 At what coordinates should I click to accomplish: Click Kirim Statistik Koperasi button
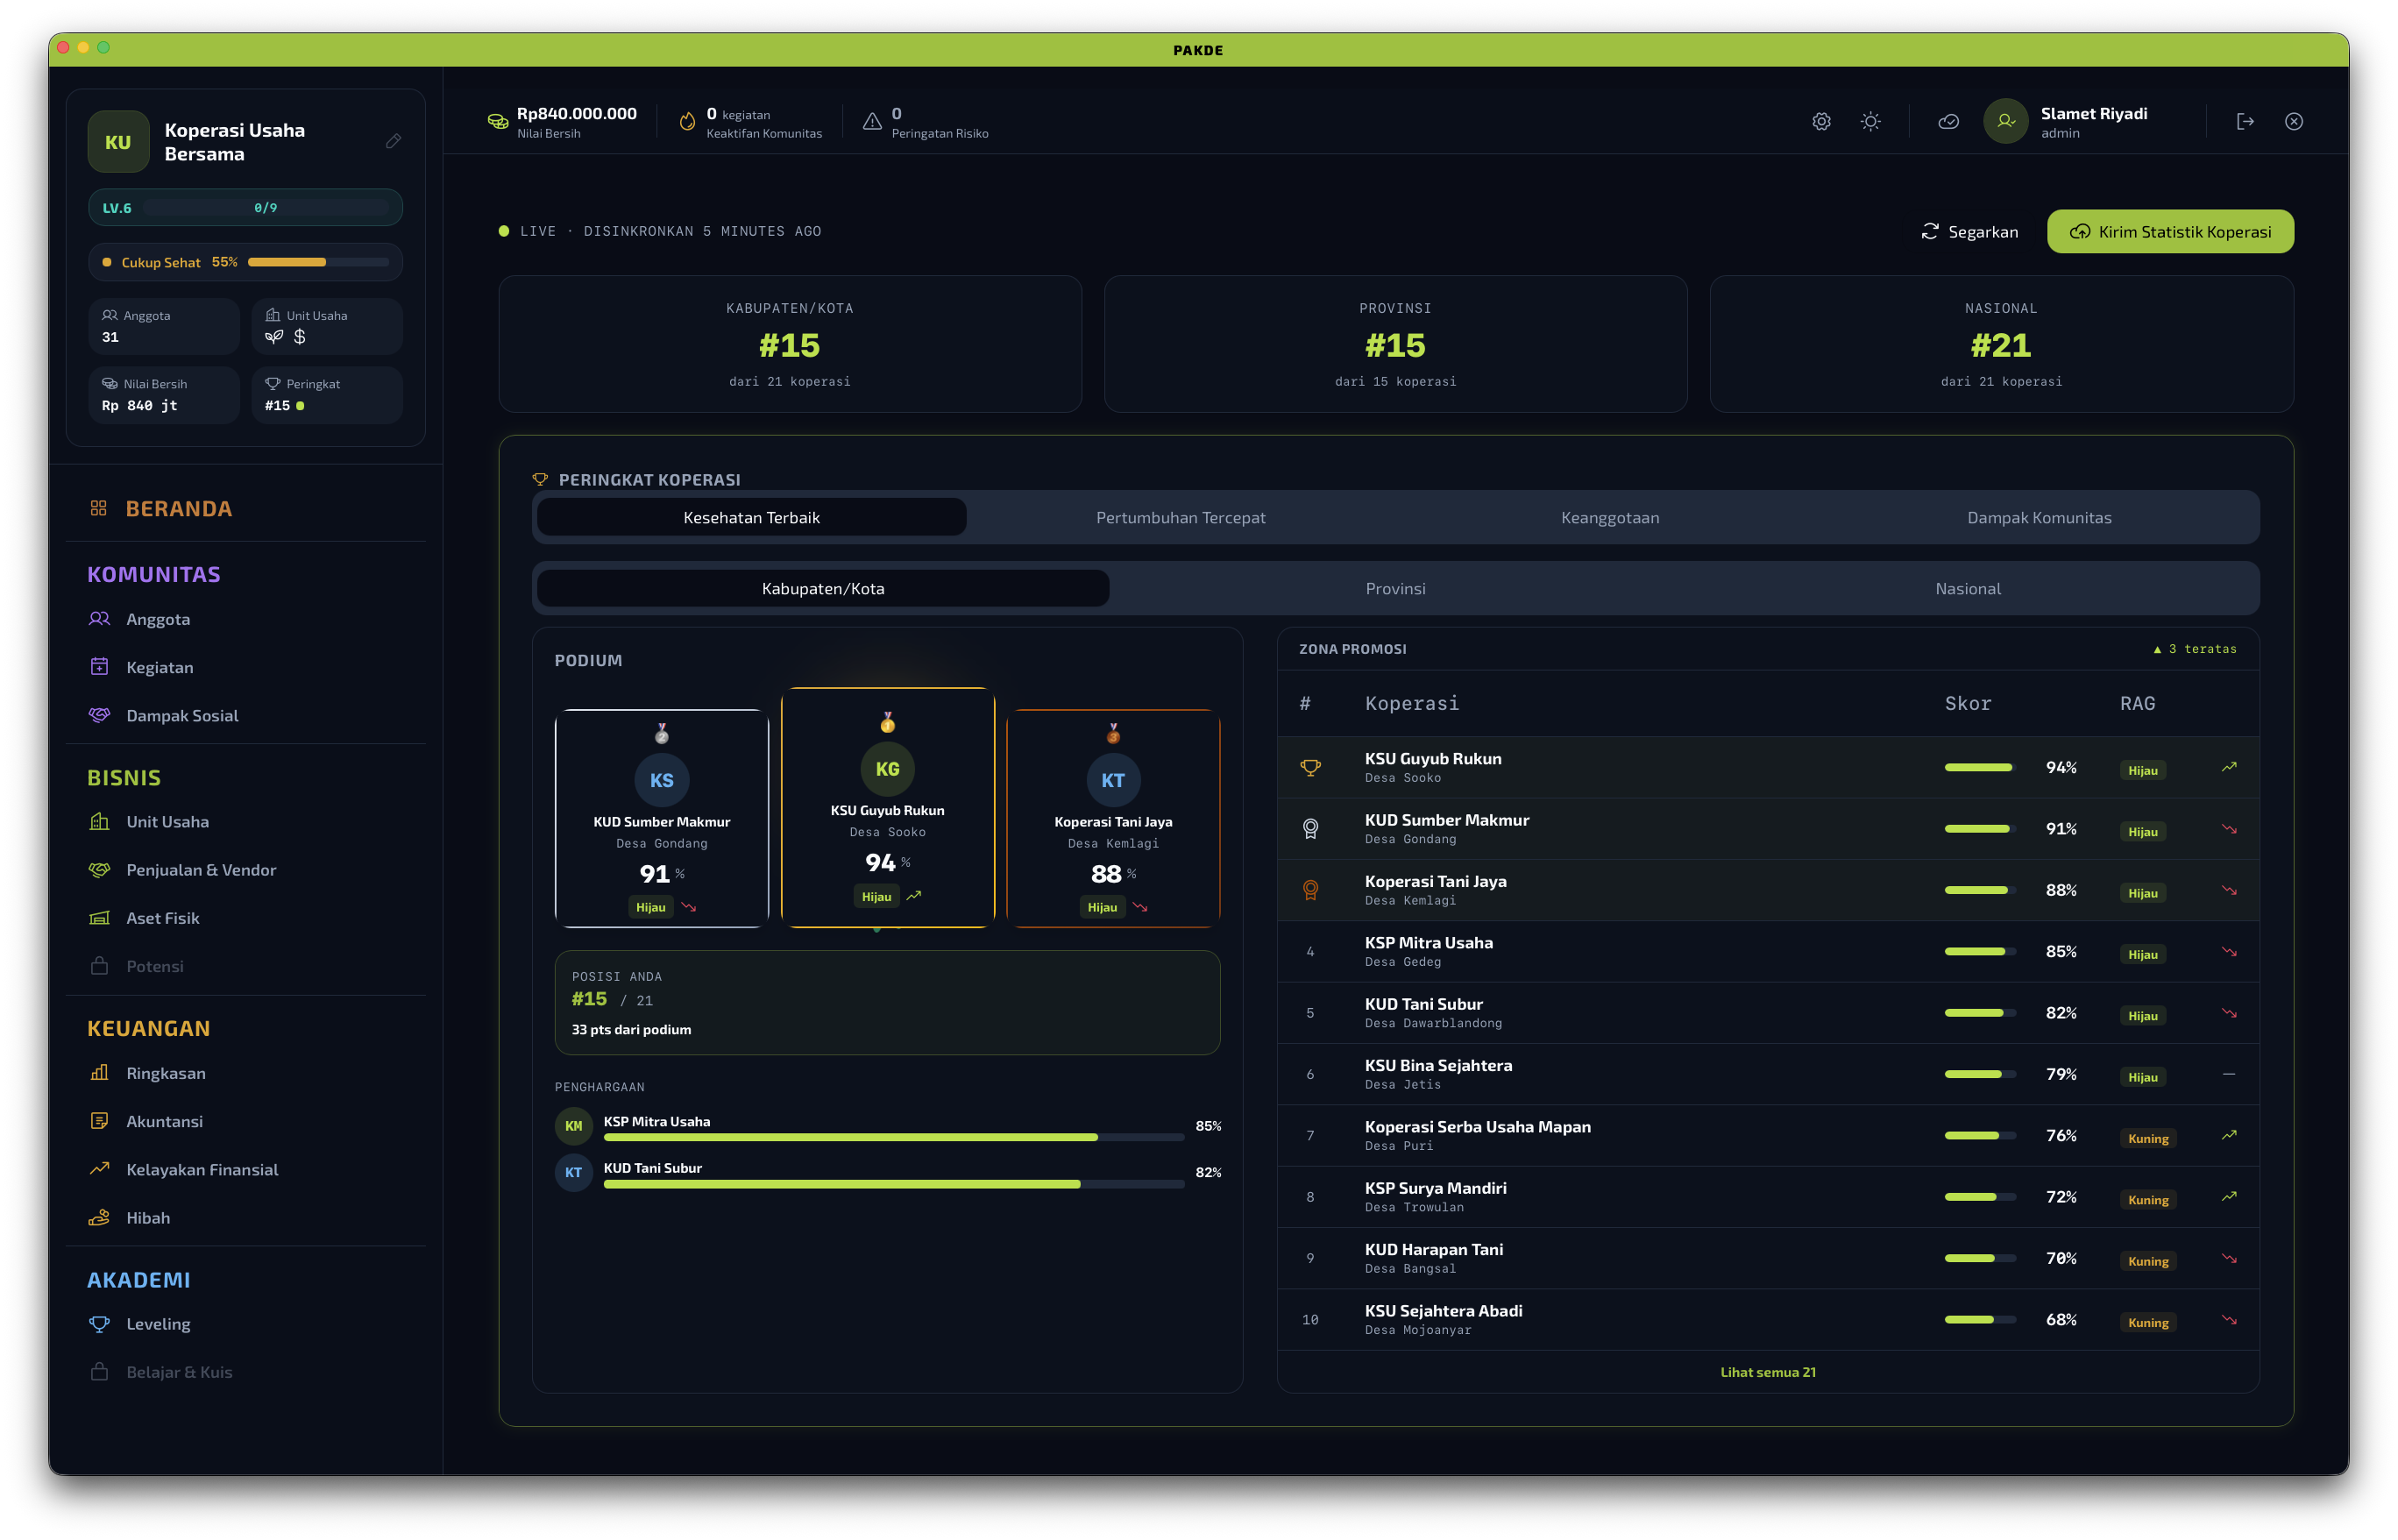(2170, 232)
